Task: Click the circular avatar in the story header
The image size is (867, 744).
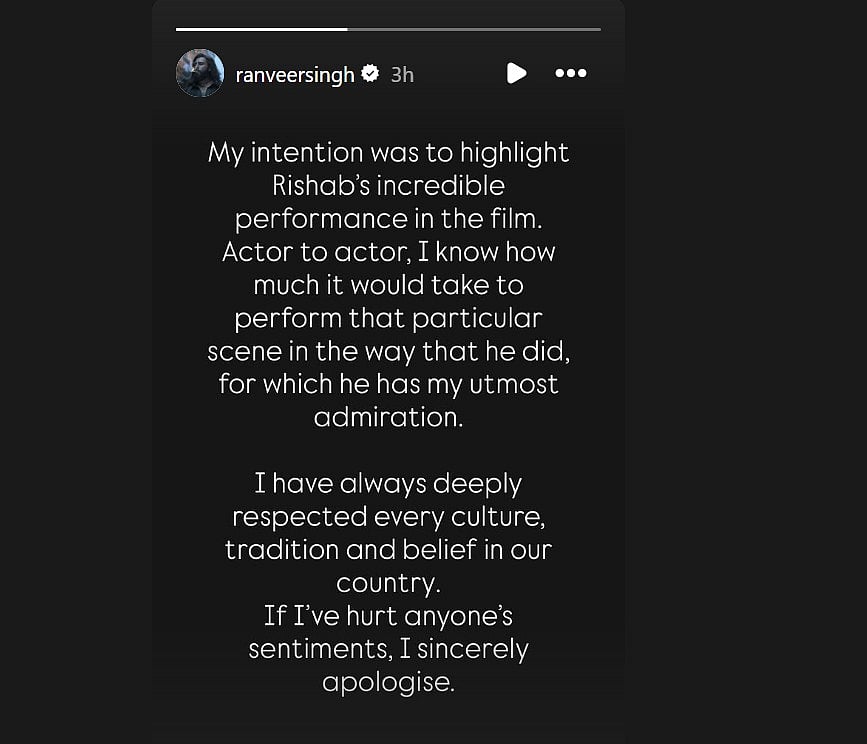Action: pyautogui.click(x=200, y=74)
